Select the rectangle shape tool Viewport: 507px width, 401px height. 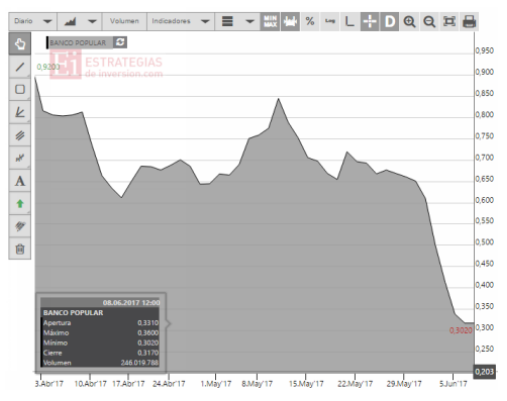(x=20, y=89)
